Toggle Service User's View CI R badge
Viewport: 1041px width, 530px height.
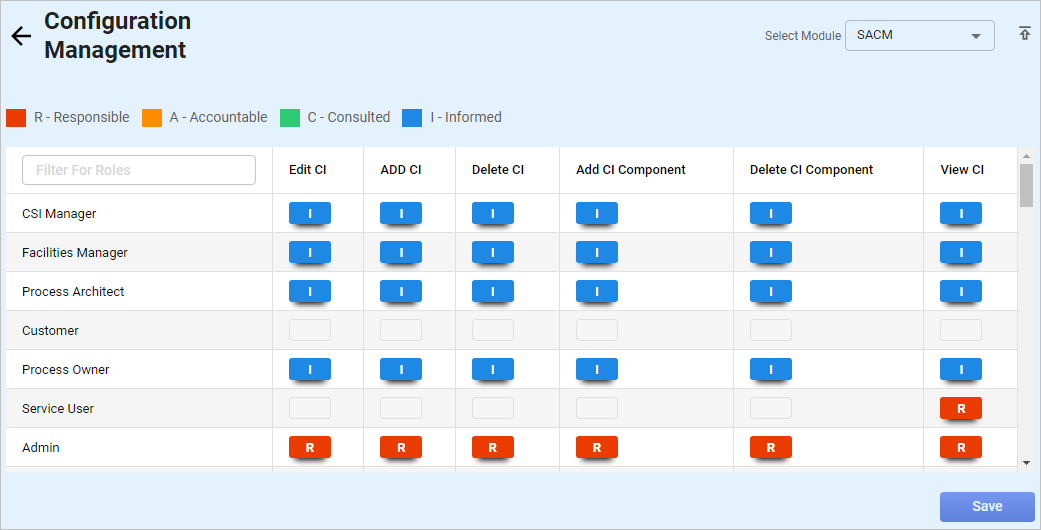pos(961,409)
